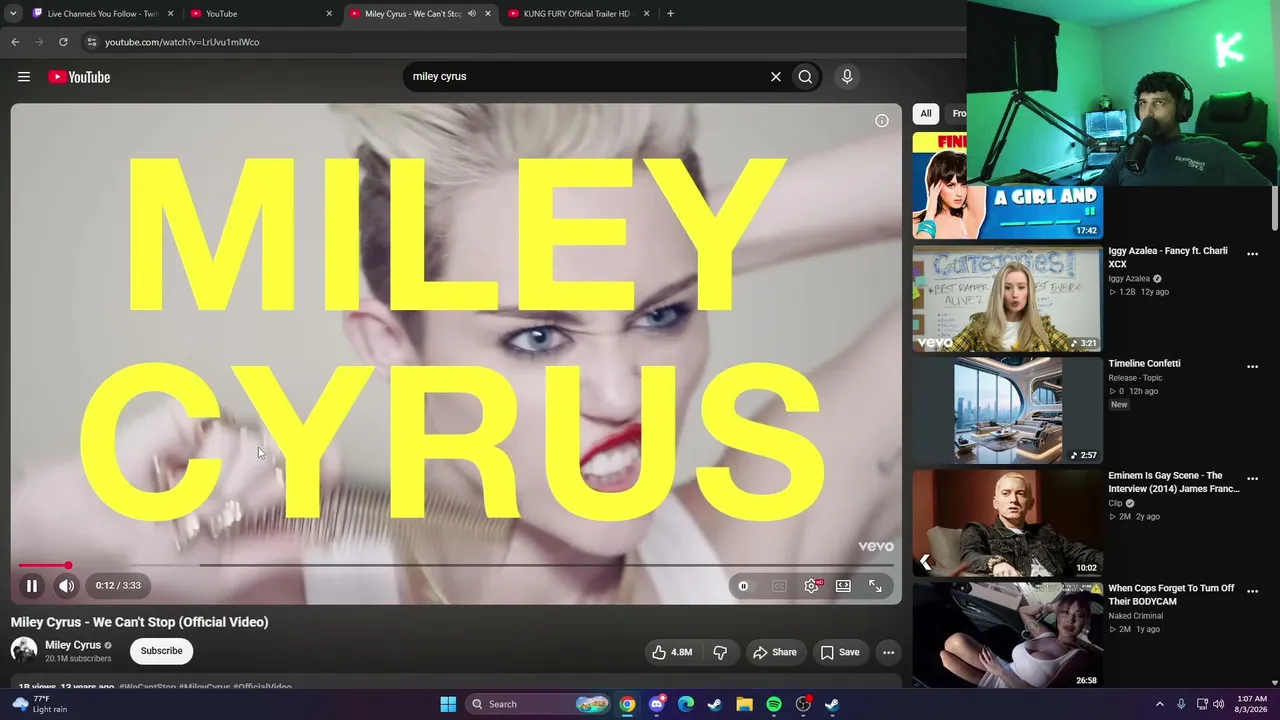Save the video to a playlist
The height and width of the screenshot is (720, 1280).
840,652
